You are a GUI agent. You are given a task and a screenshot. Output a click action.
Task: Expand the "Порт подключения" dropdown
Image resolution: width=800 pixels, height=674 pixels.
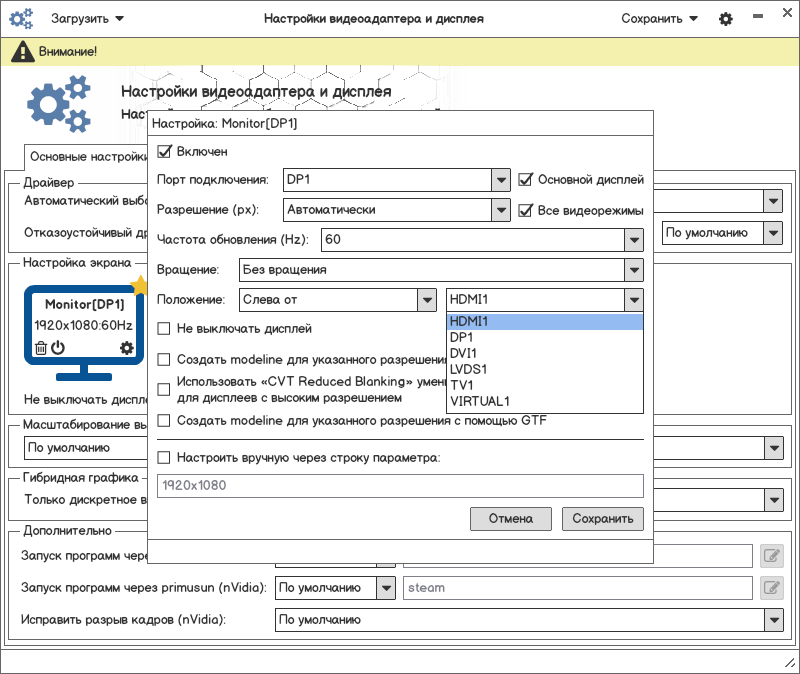[501, 180]
